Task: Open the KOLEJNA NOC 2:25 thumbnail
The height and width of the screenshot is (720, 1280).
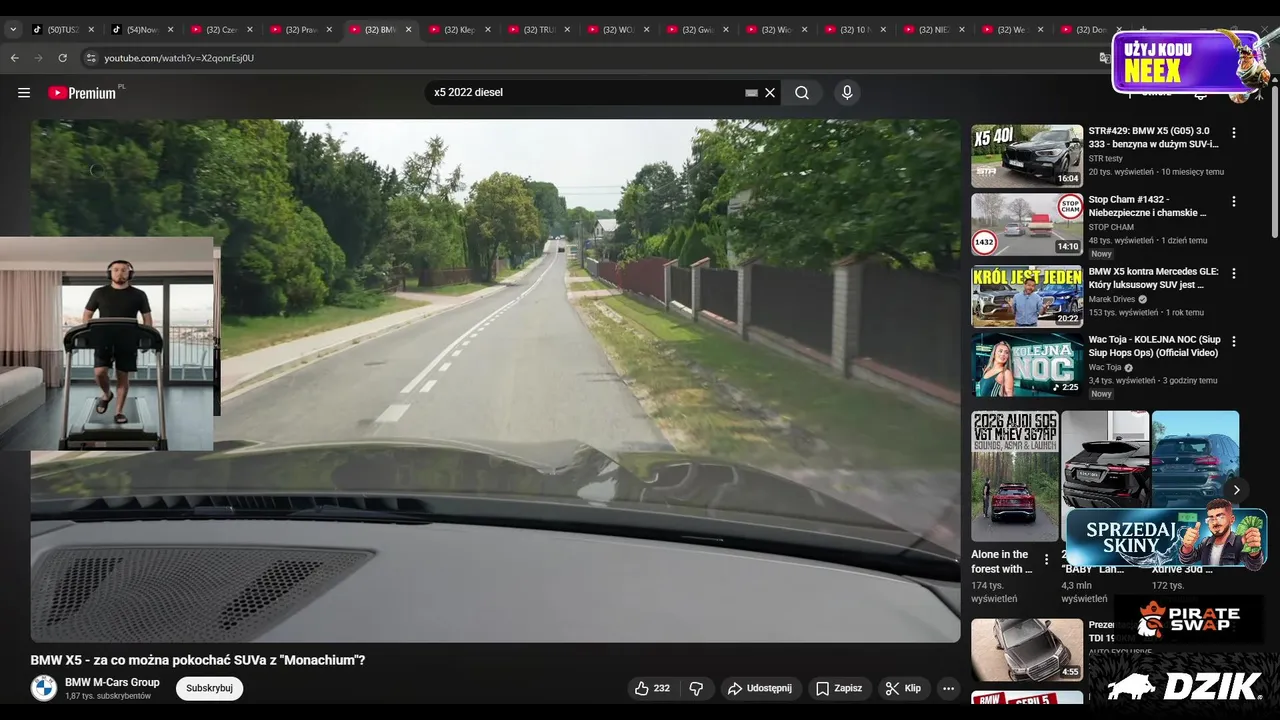Action: coord(1027,364)
